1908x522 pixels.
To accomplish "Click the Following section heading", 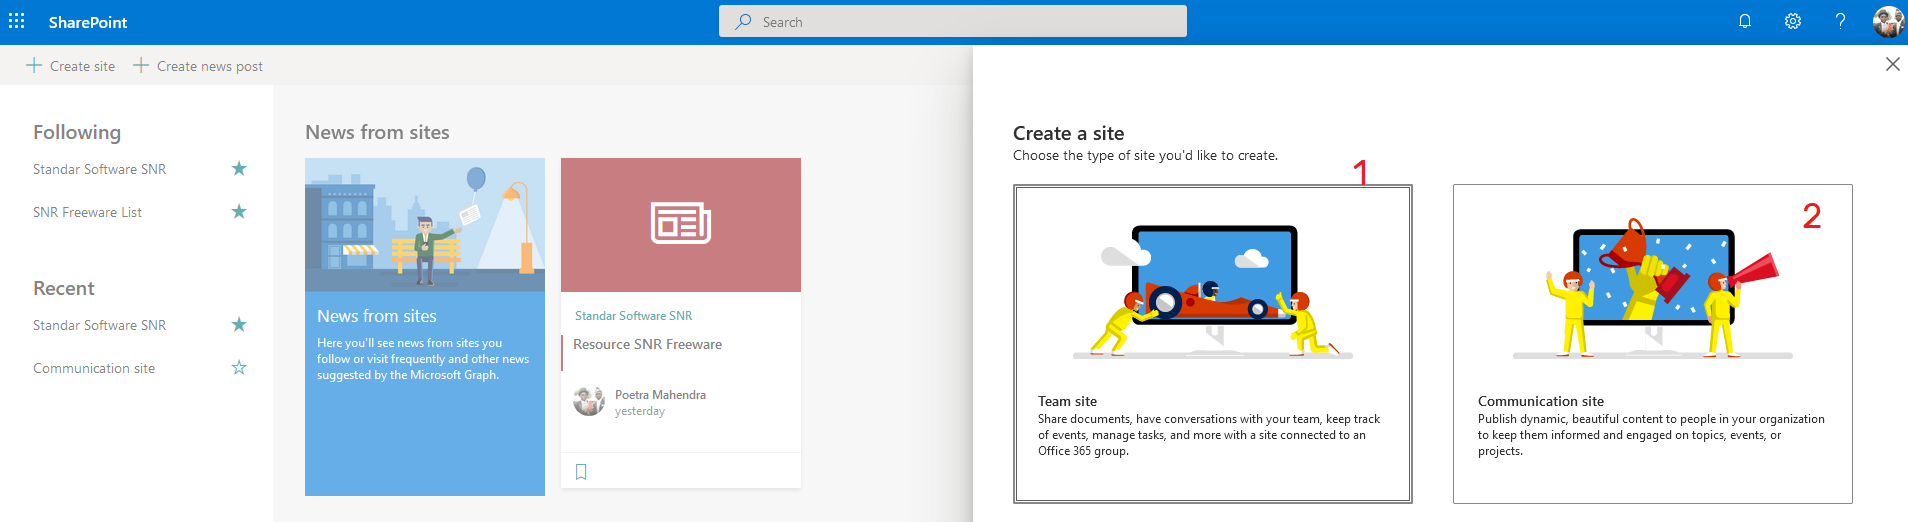I will point(77,132).
